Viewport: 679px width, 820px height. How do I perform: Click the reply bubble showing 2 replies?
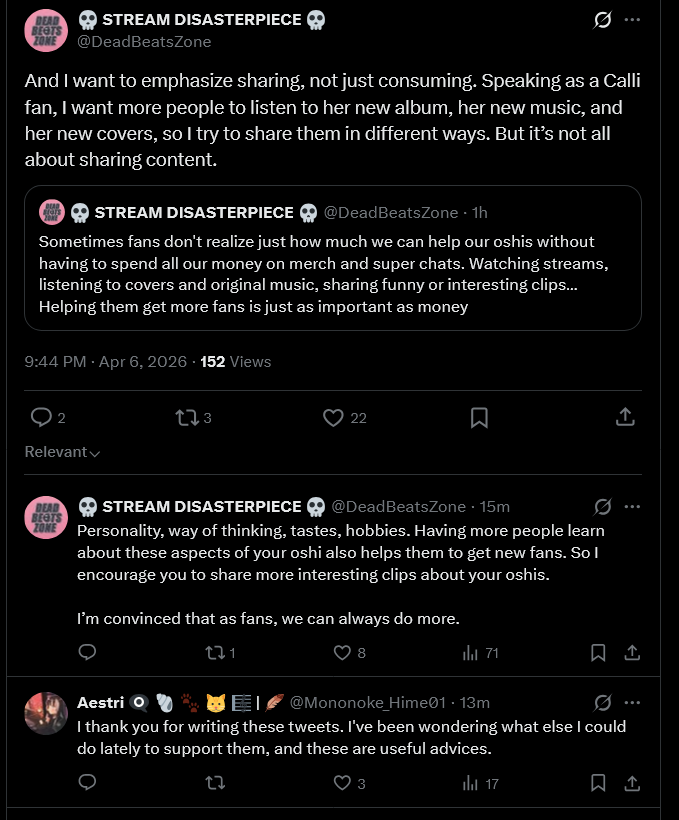pos(48,417)
